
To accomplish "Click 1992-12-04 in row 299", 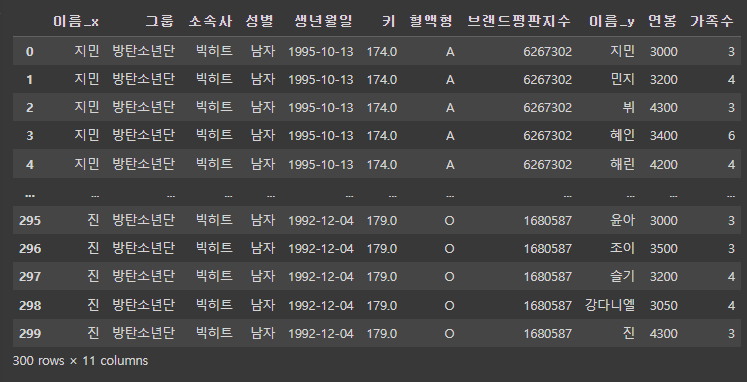I will coord(321,333).
